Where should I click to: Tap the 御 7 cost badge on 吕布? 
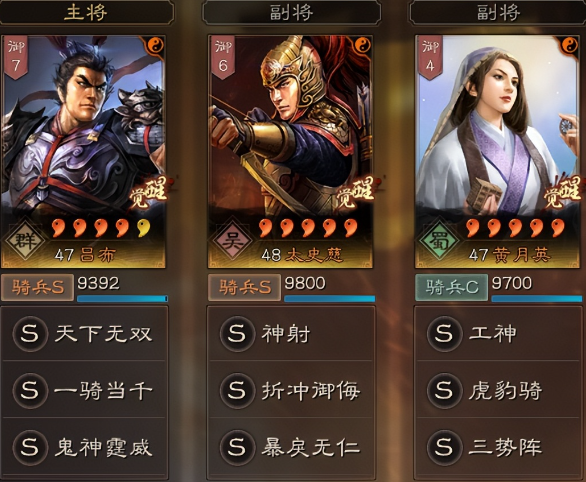[x=15, y=57]
